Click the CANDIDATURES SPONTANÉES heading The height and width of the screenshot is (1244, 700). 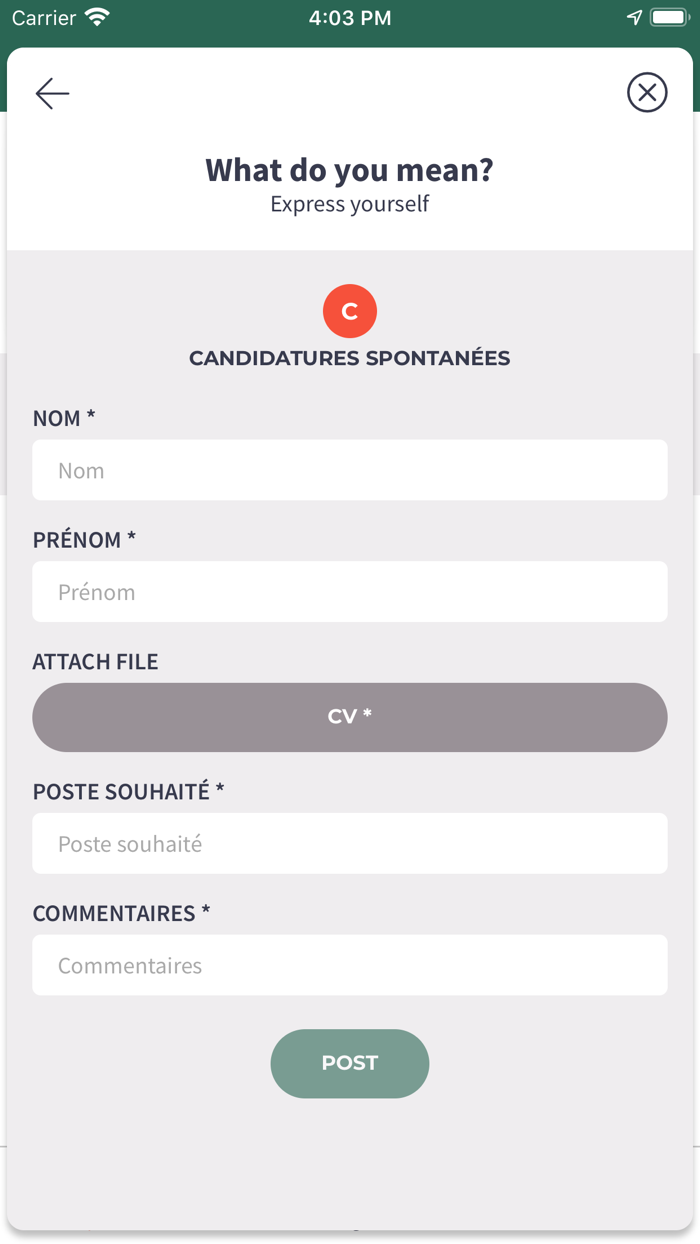click(x=349, y=358)
